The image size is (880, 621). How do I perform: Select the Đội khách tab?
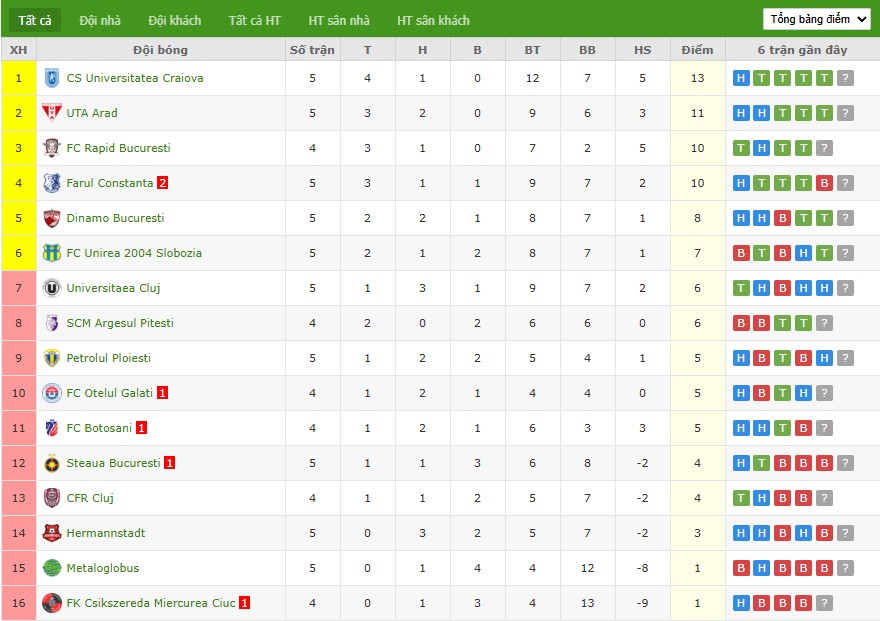coord(174,20)
